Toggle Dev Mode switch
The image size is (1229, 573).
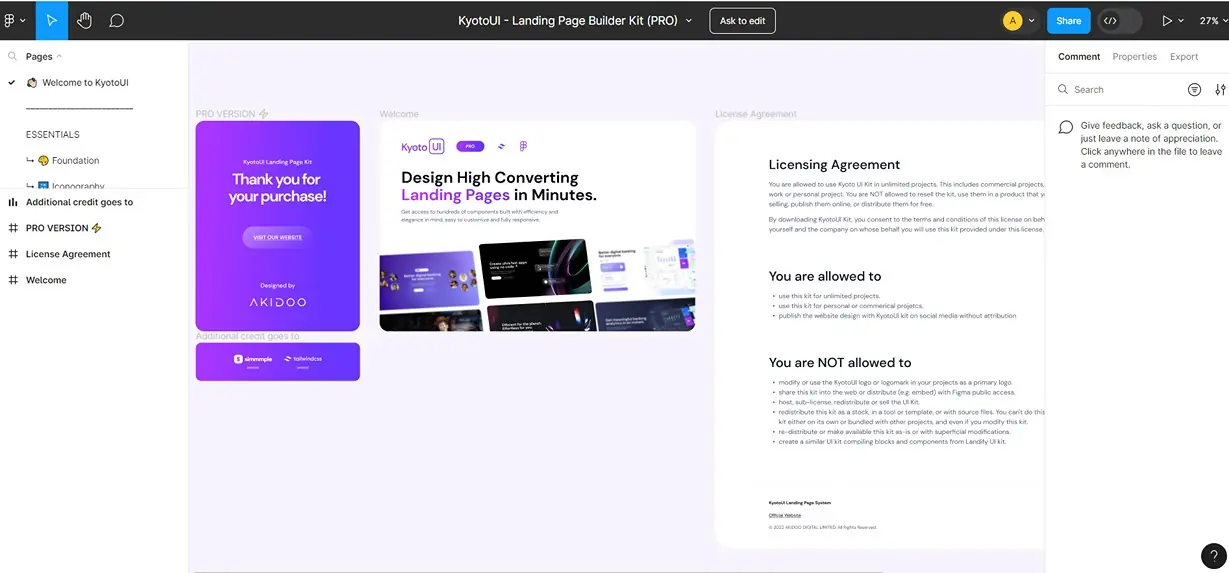point(1119,20)
